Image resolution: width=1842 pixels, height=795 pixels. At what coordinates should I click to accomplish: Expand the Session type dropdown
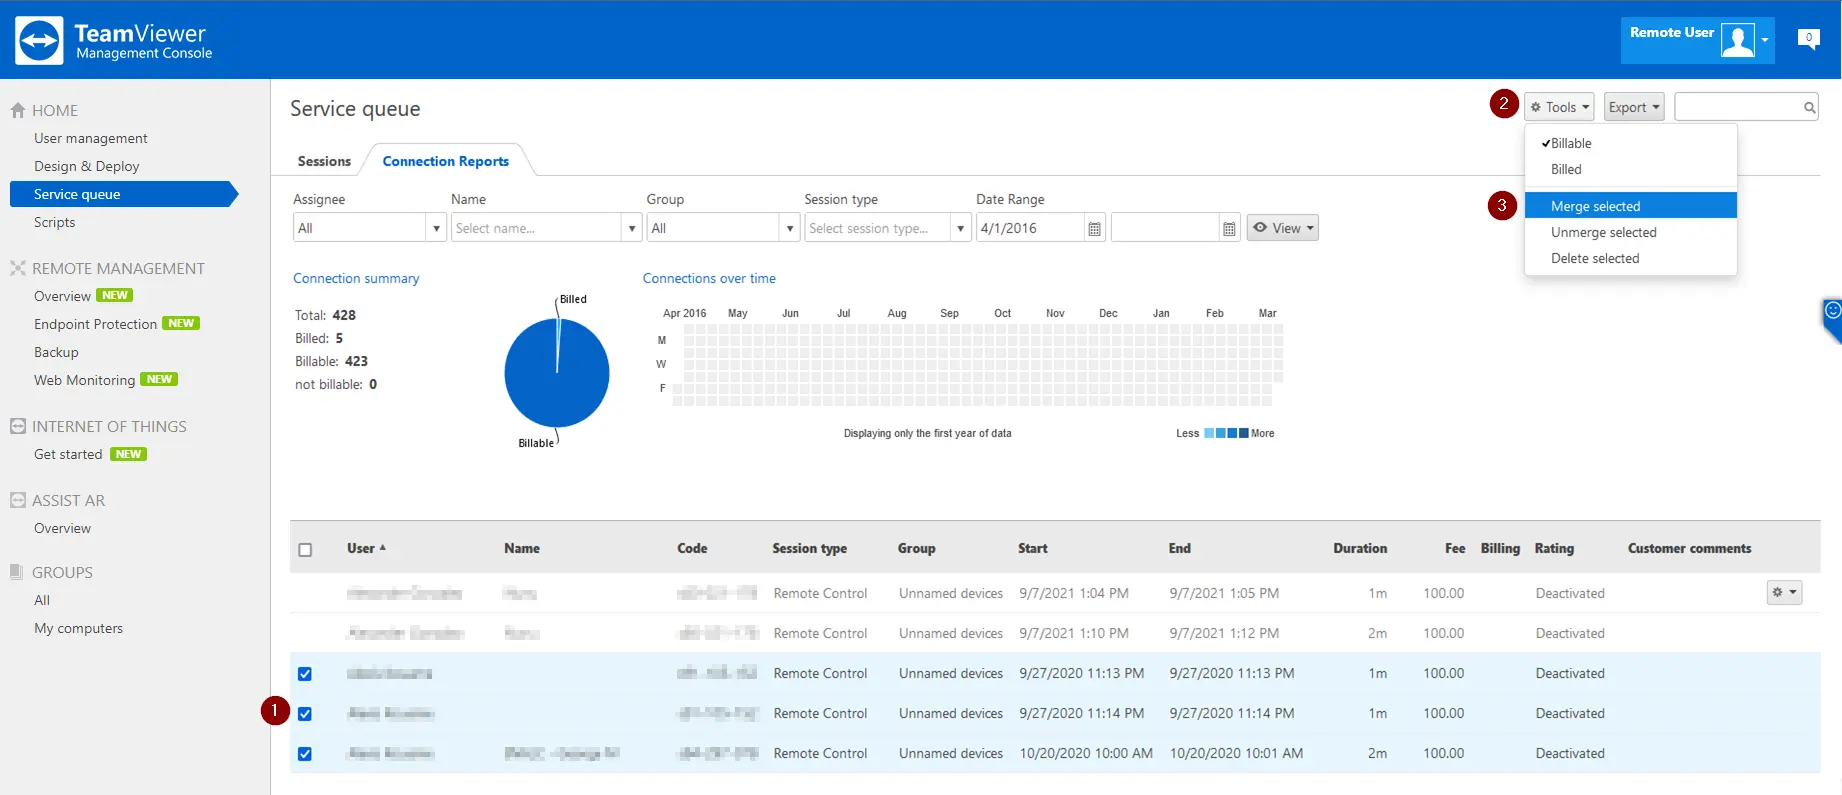[960, 228]
